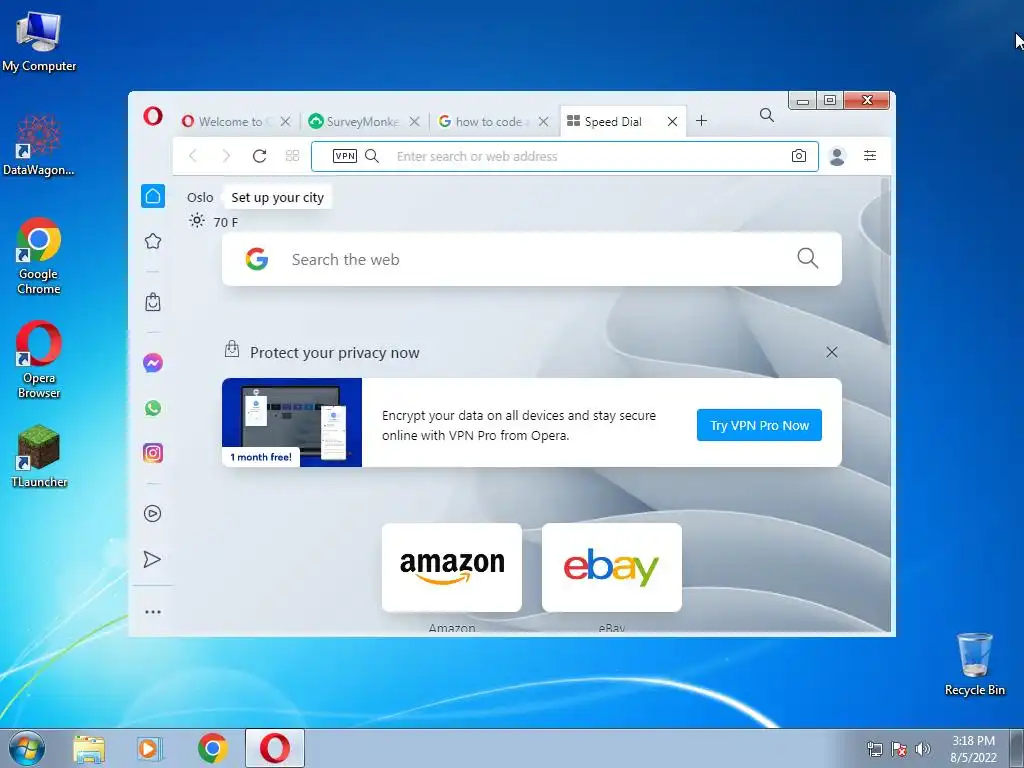Open the volume speaker tray icon

click(923, 749)
